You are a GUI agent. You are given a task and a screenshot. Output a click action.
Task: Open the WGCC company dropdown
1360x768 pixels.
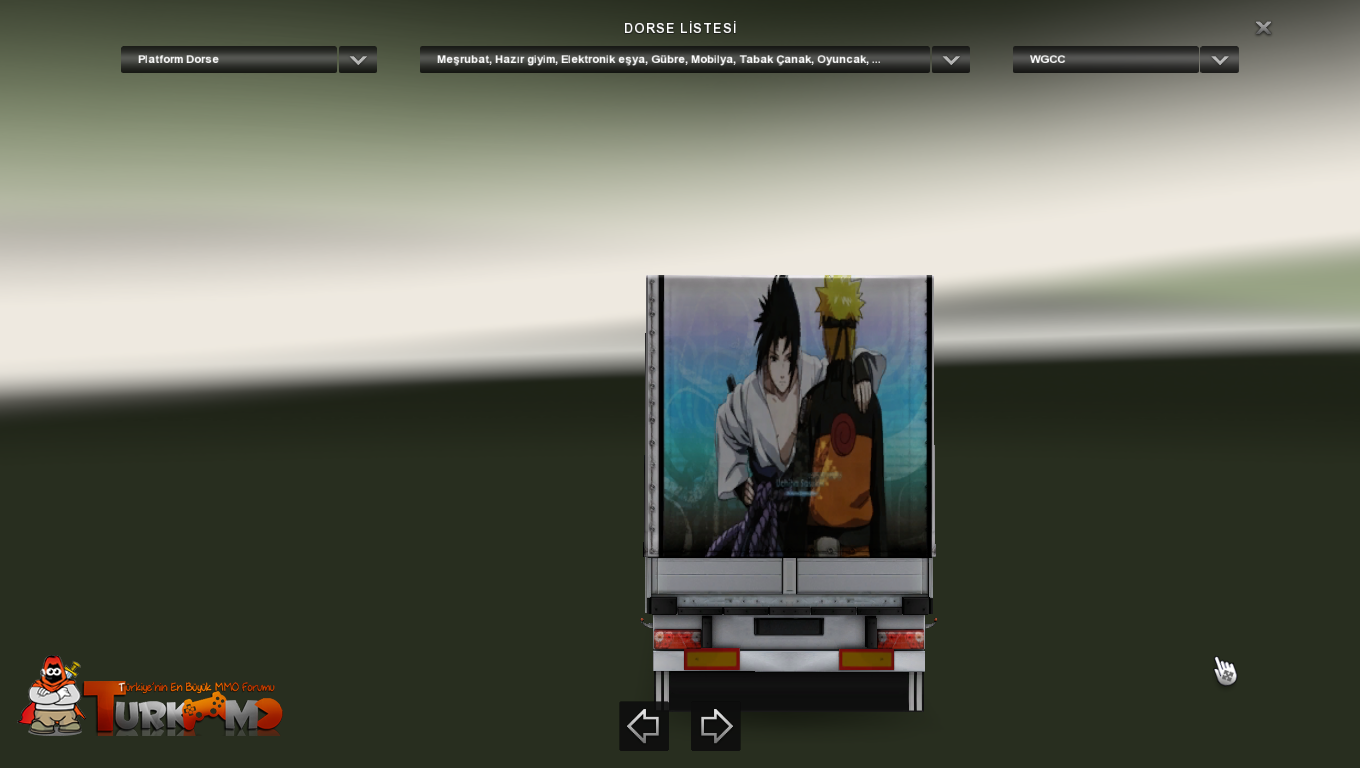(x=1106, y=59)
